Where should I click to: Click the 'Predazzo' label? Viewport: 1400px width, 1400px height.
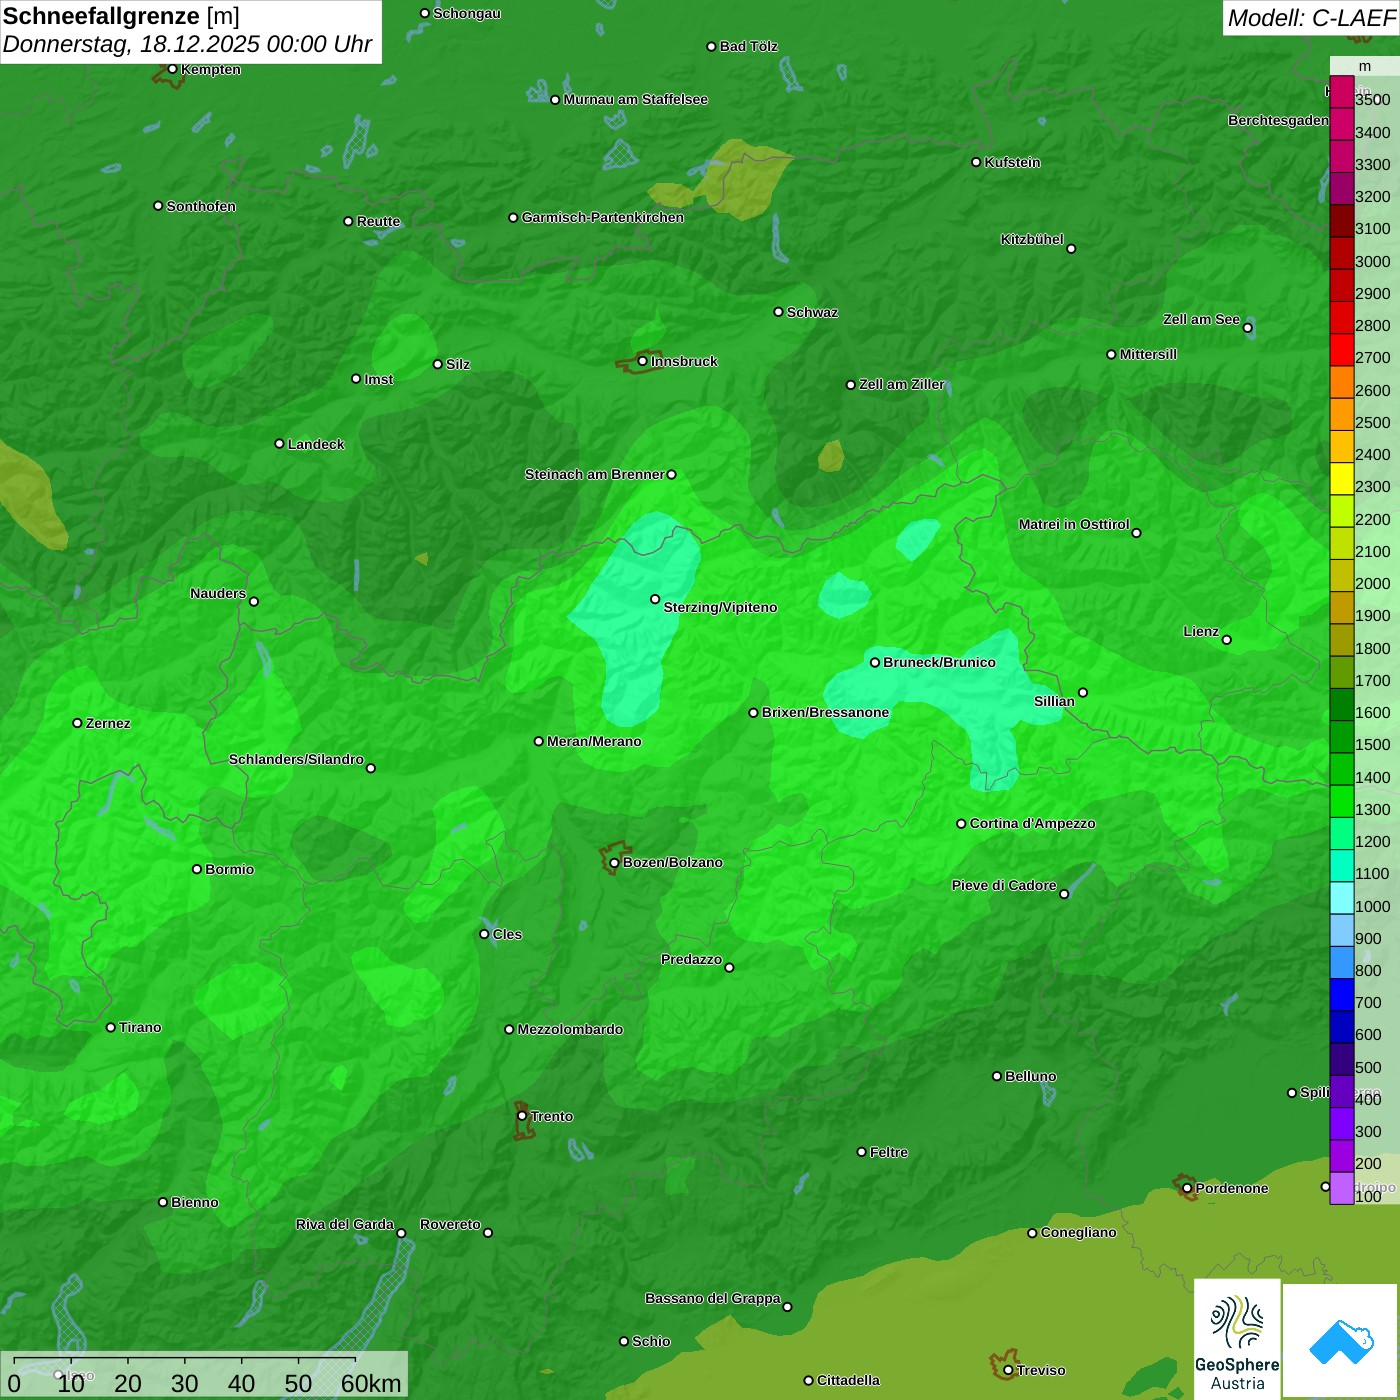click(691, 959)
